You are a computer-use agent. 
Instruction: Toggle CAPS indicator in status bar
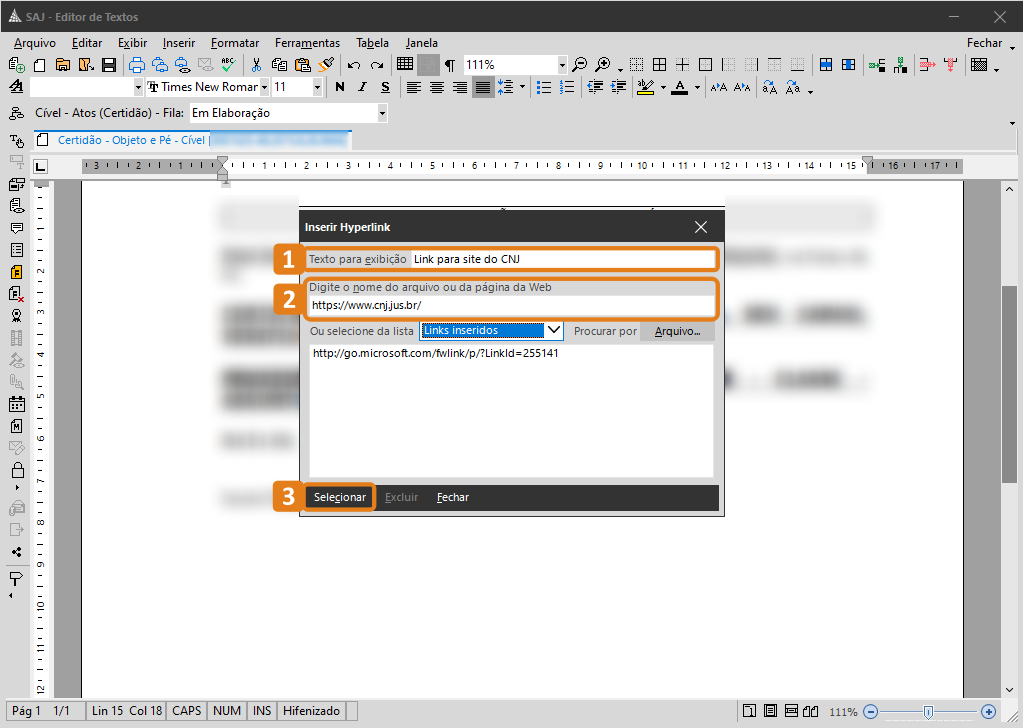pyautogui.click(x=187, y=711)
